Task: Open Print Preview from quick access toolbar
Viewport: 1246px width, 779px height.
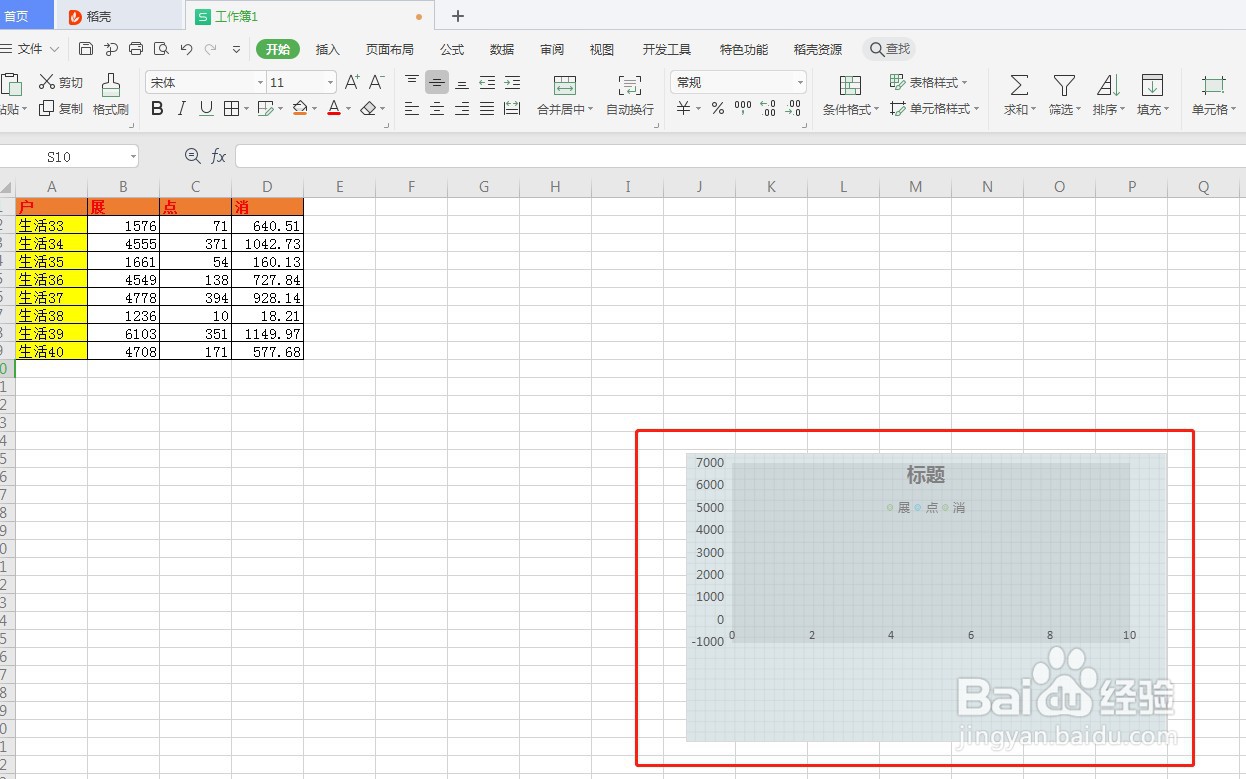Action: pyautogui.click(x=161, y=49)
